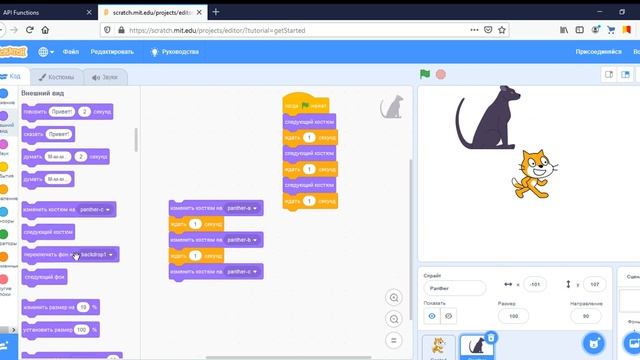
Task: Run the project with the green flag
Action: coord(425,74)
